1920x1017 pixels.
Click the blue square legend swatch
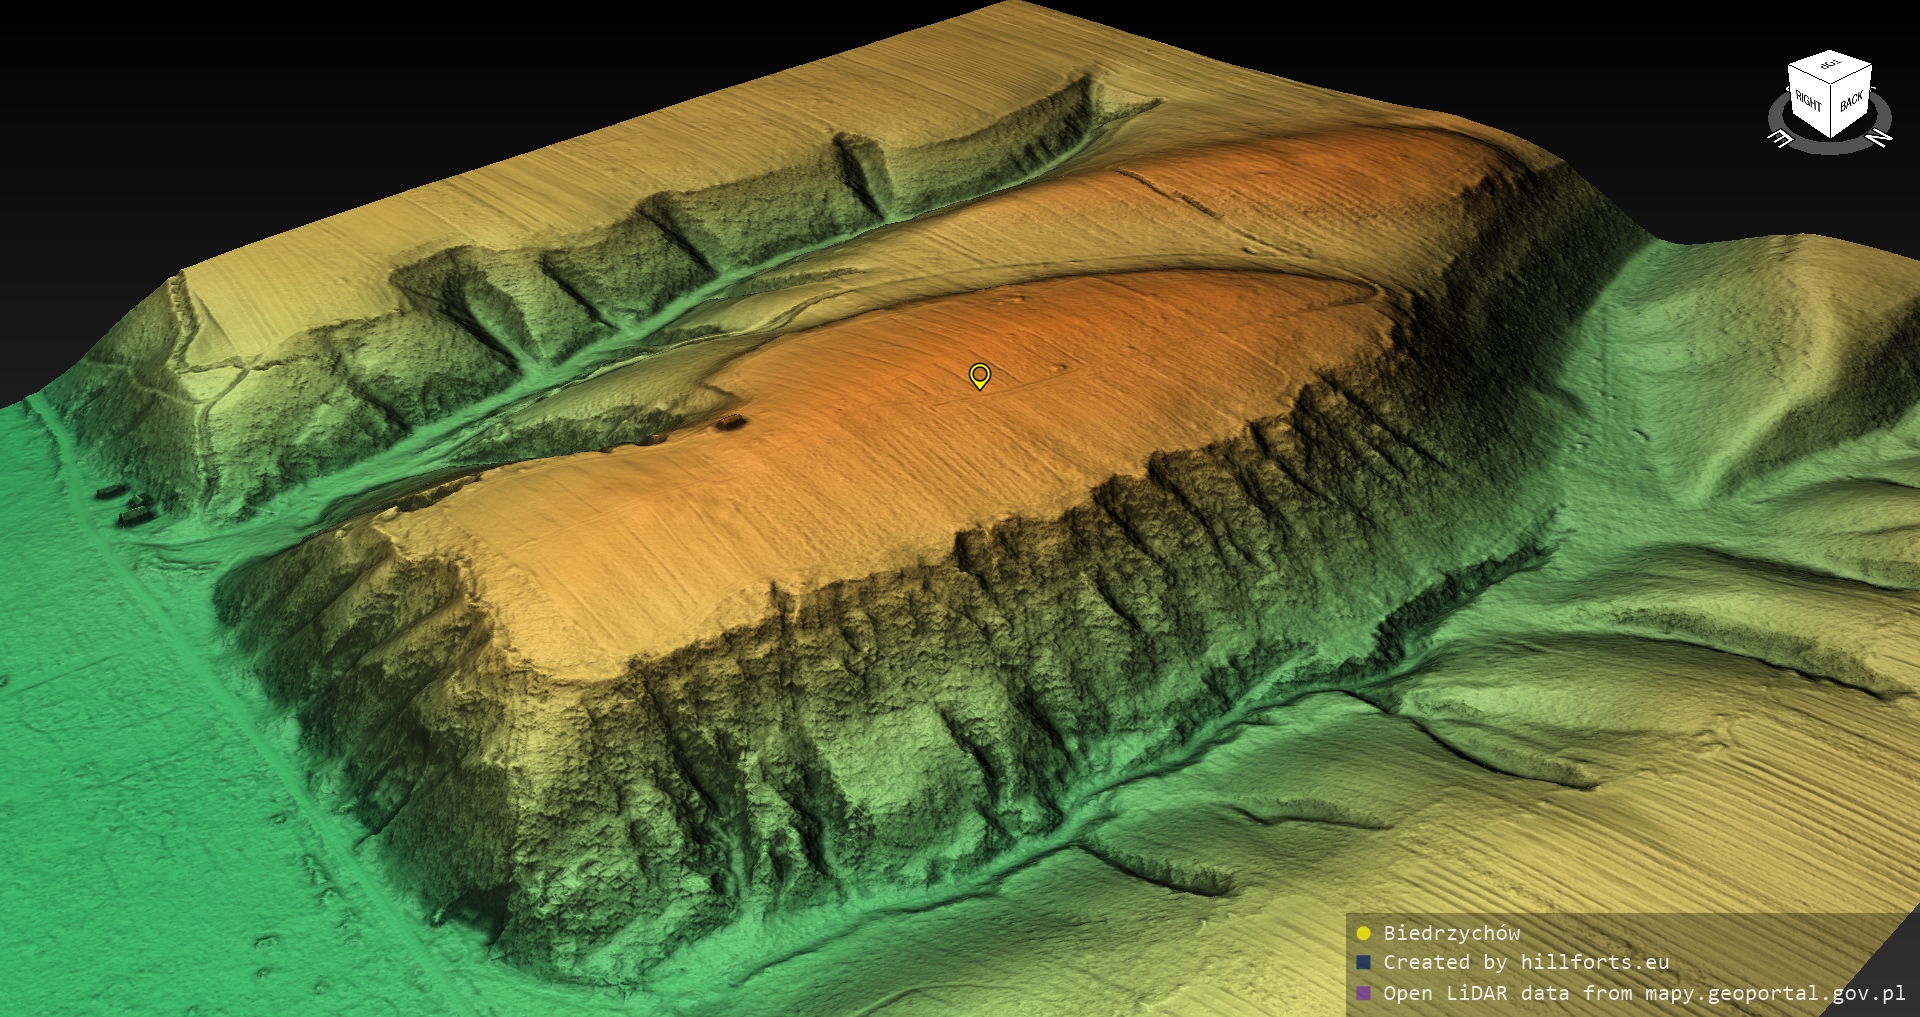(x=1363, y=963)
